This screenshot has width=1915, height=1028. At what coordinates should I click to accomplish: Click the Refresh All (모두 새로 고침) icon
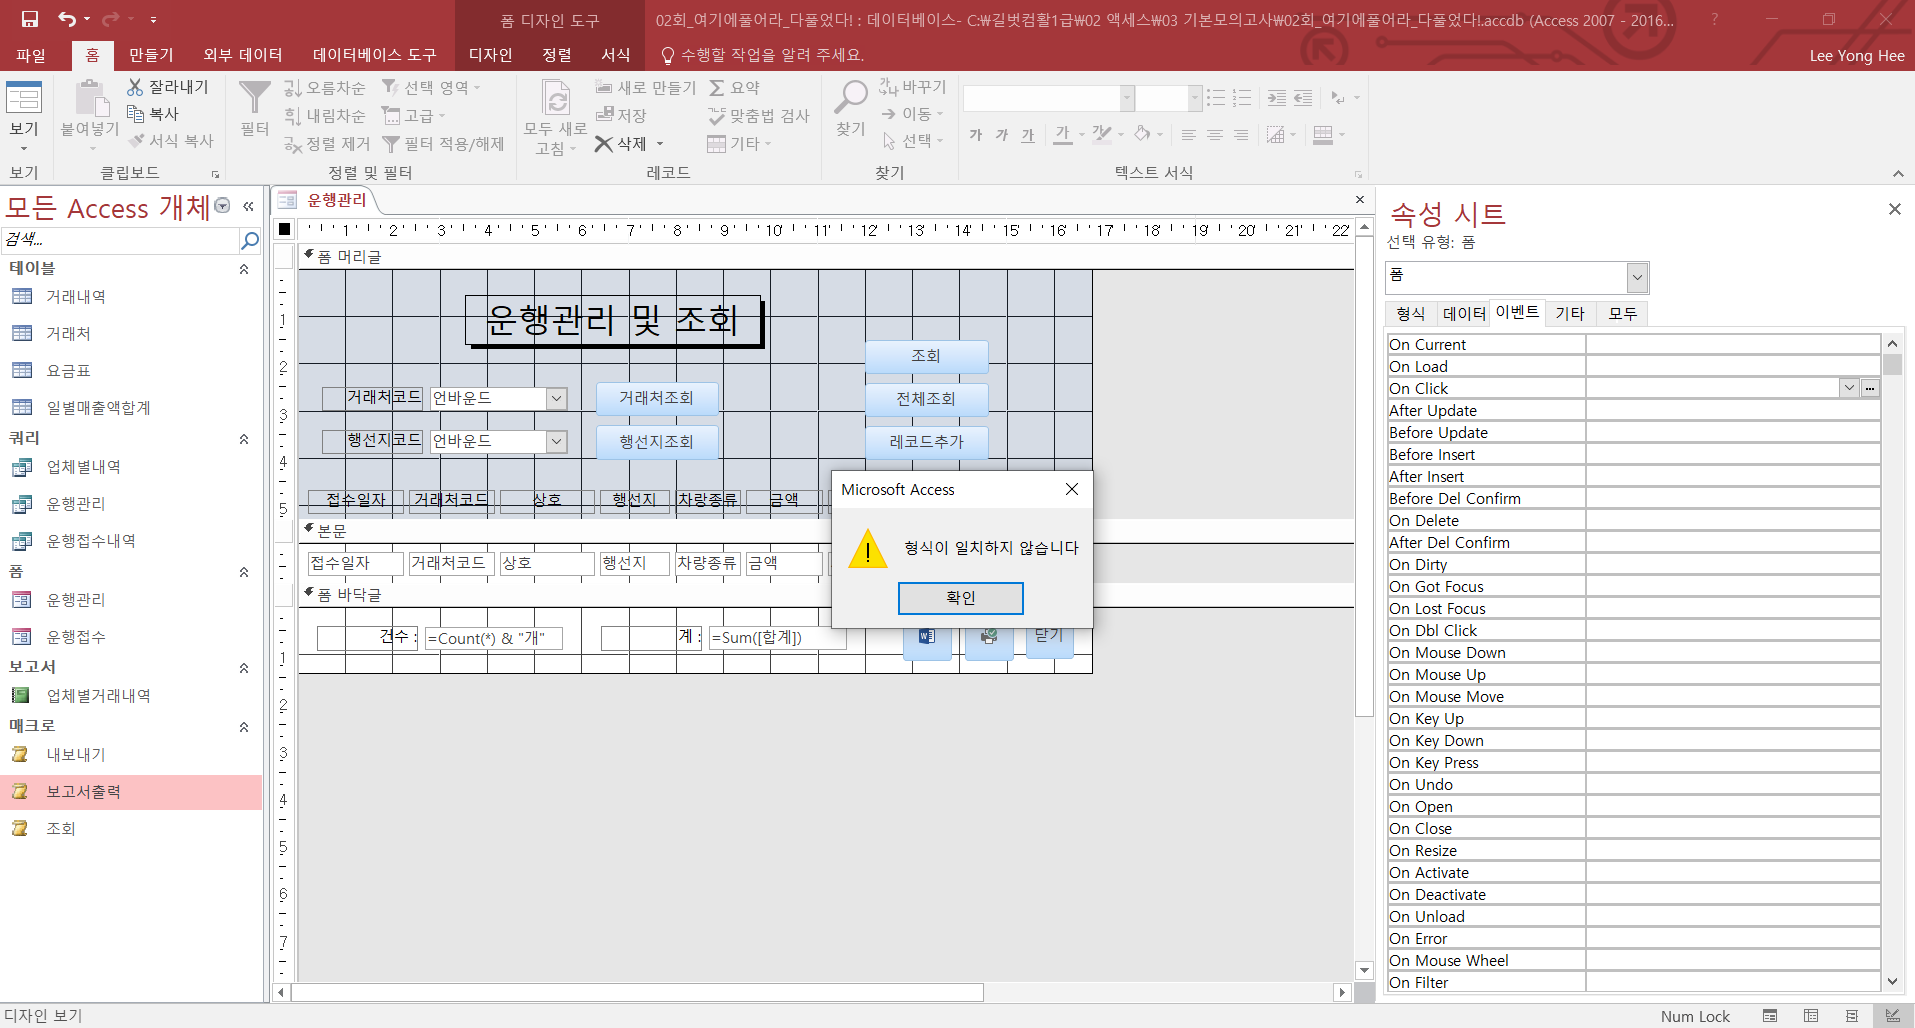[556, 99]
